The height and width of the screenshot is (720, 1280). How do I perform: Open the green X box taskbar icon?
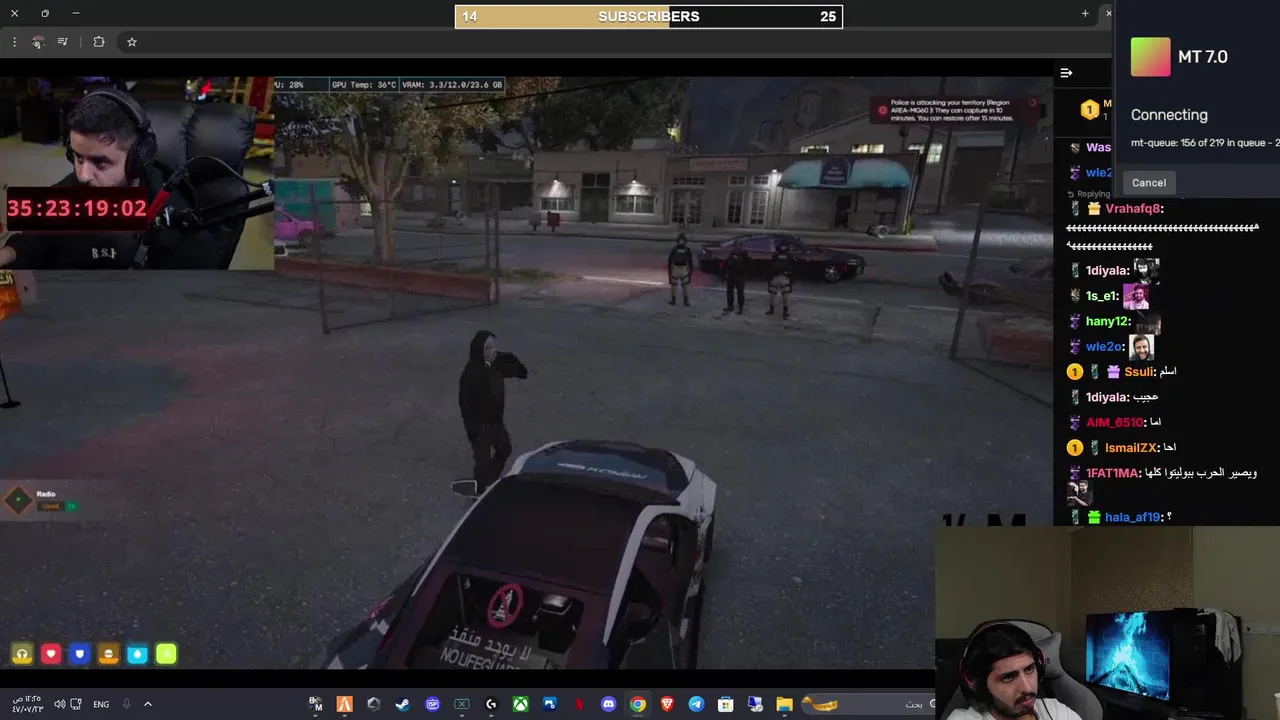tap(461, 704)
